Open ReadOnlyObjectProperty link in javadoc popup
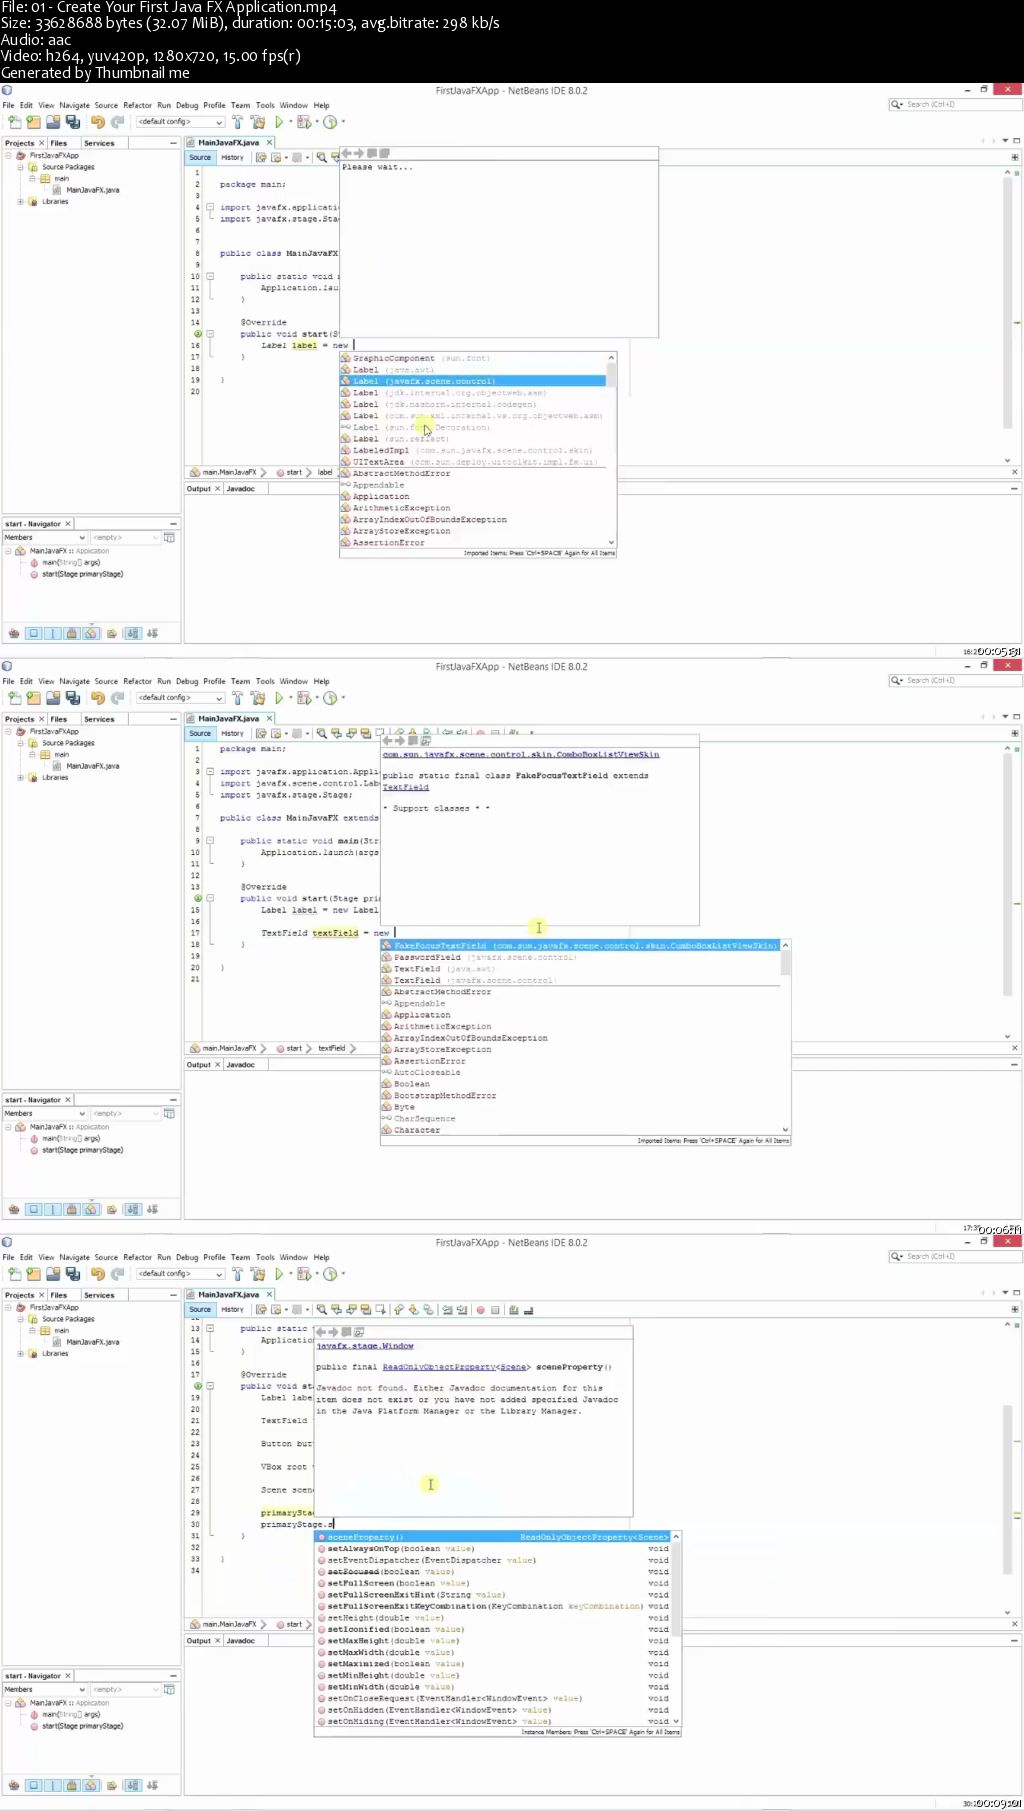Screen dimensions: 1024x1811 click(439, 1367)
